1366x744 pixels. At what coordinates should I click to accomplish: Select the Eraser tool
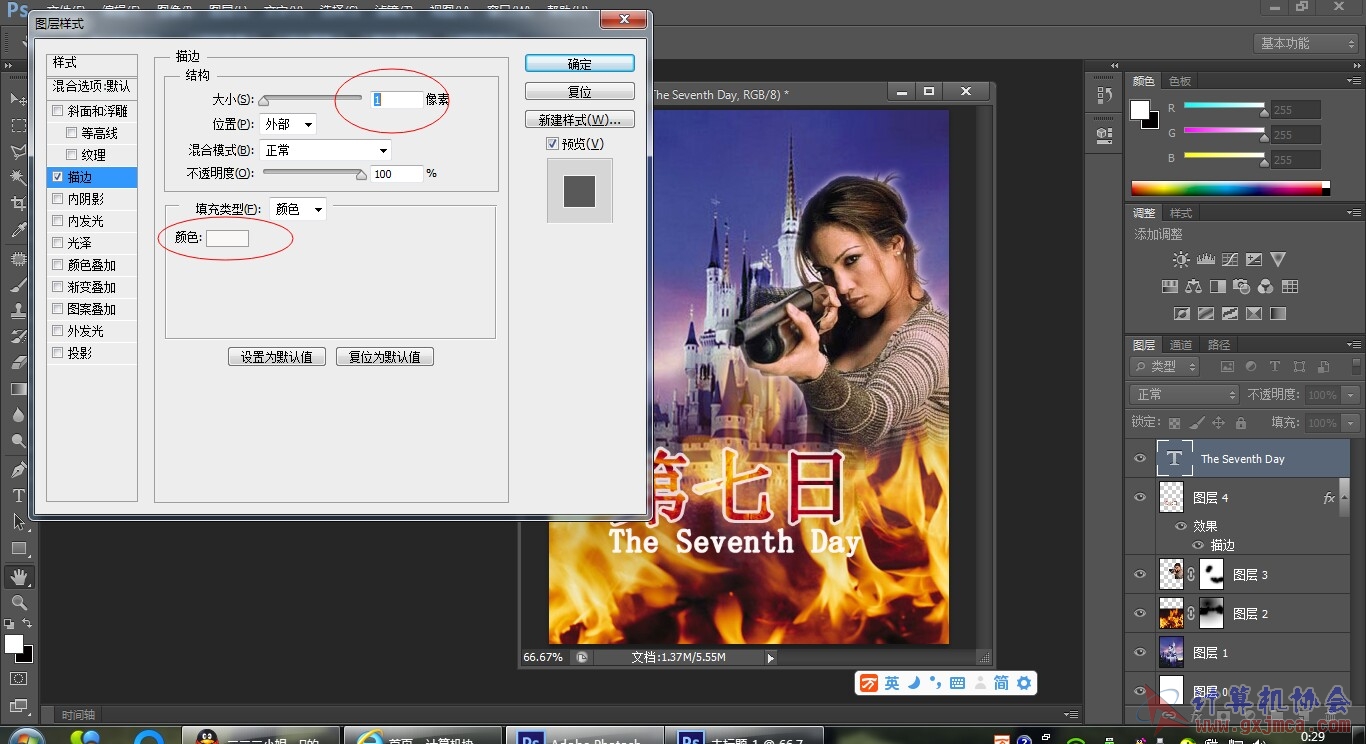[18, 363]
